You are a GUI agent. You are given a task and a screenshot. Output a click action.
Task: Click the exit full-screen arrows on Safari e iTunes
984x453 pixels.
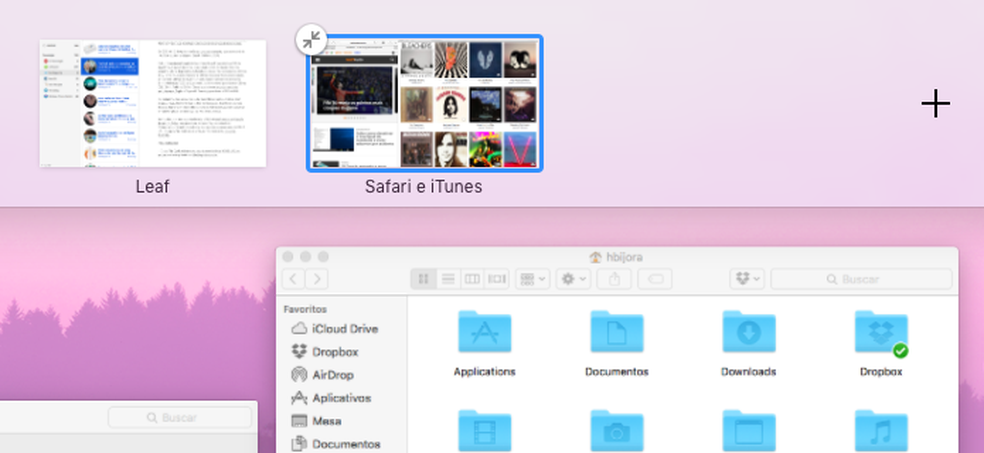311,40
